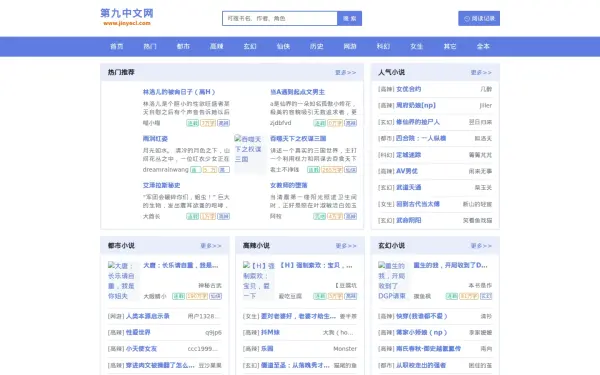Open the 首页 nav item

(x=117, y=46)
